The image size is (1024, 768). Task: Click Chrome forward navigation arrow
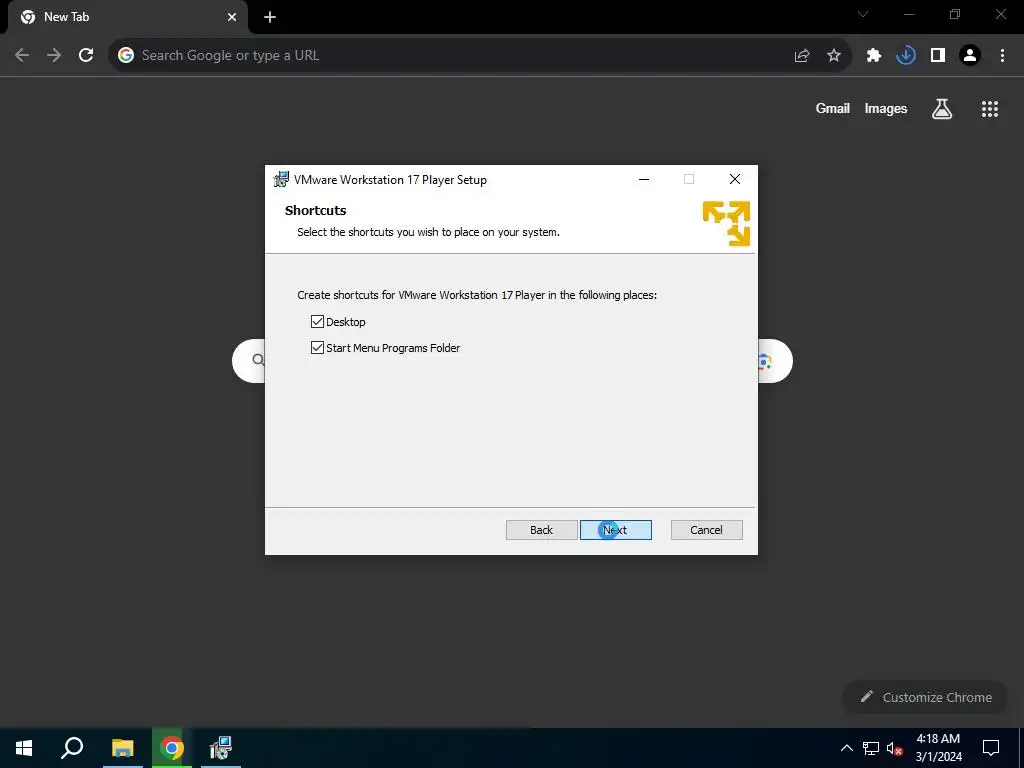click(54, 55)
